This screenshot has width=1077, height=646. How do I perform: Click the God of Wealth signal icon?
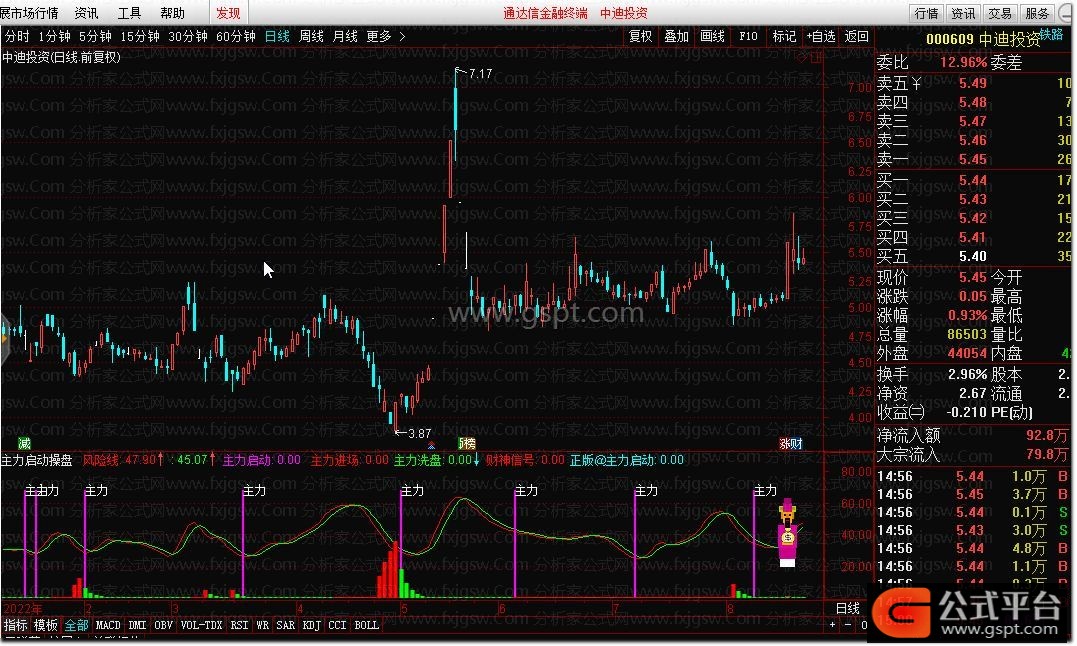point(788,533)
